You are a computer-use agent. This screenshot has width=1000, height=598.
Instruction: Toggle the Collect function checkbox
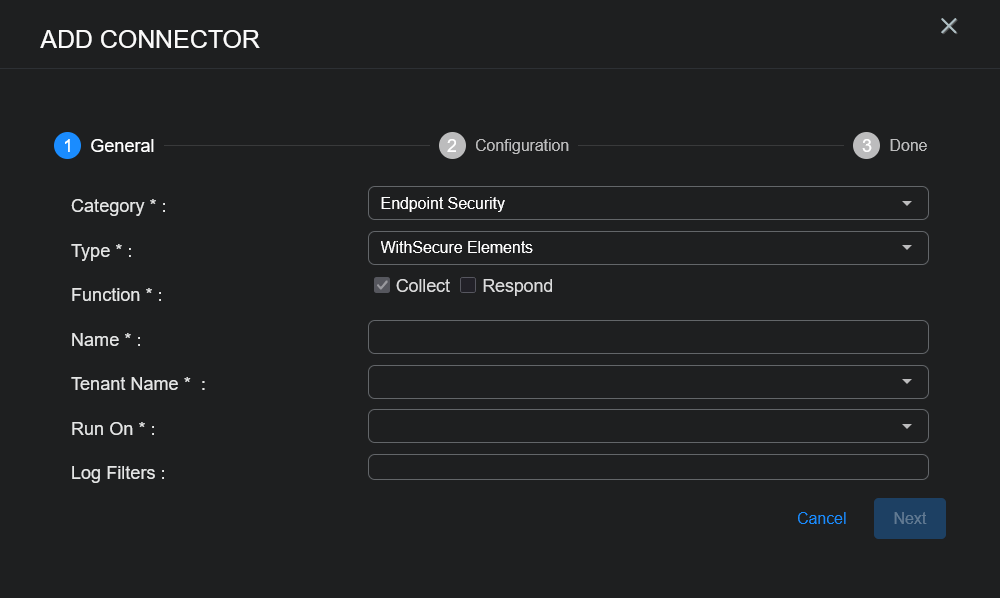click(x=382, y=286)
